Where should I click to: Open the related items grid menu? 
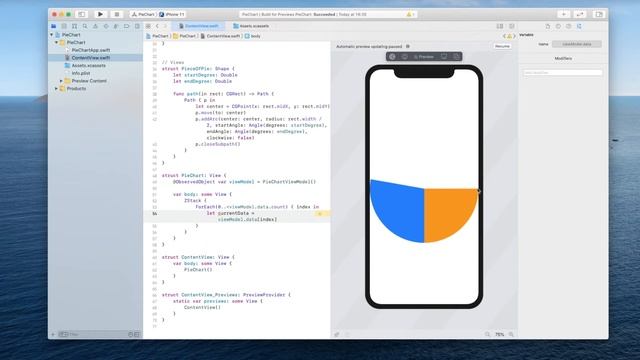coord(148,26)
